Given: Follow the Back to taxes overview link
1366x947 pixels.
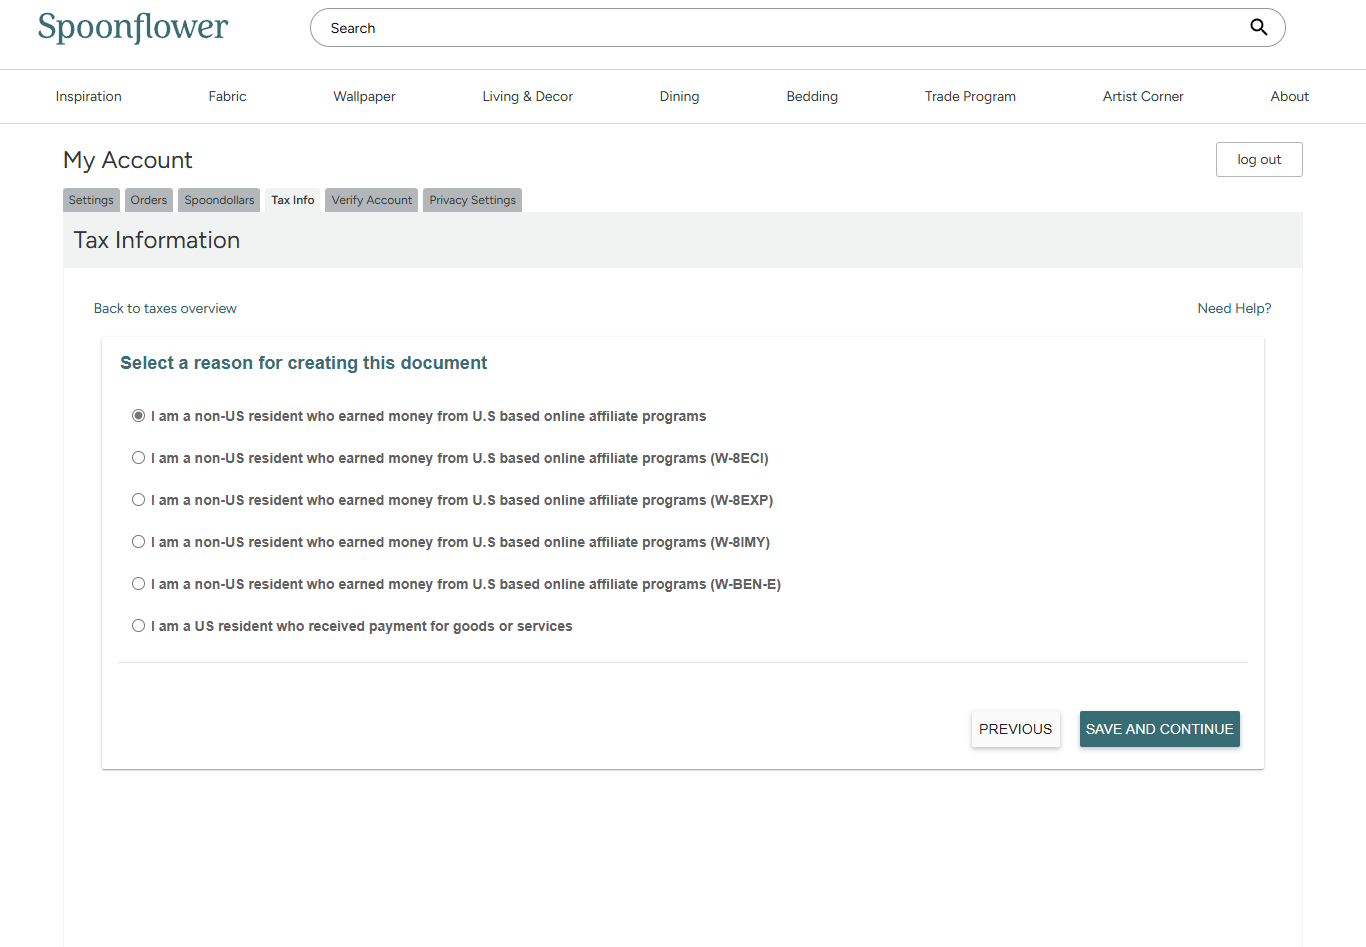Looking at the screenshot, I should tap(165, 309).
